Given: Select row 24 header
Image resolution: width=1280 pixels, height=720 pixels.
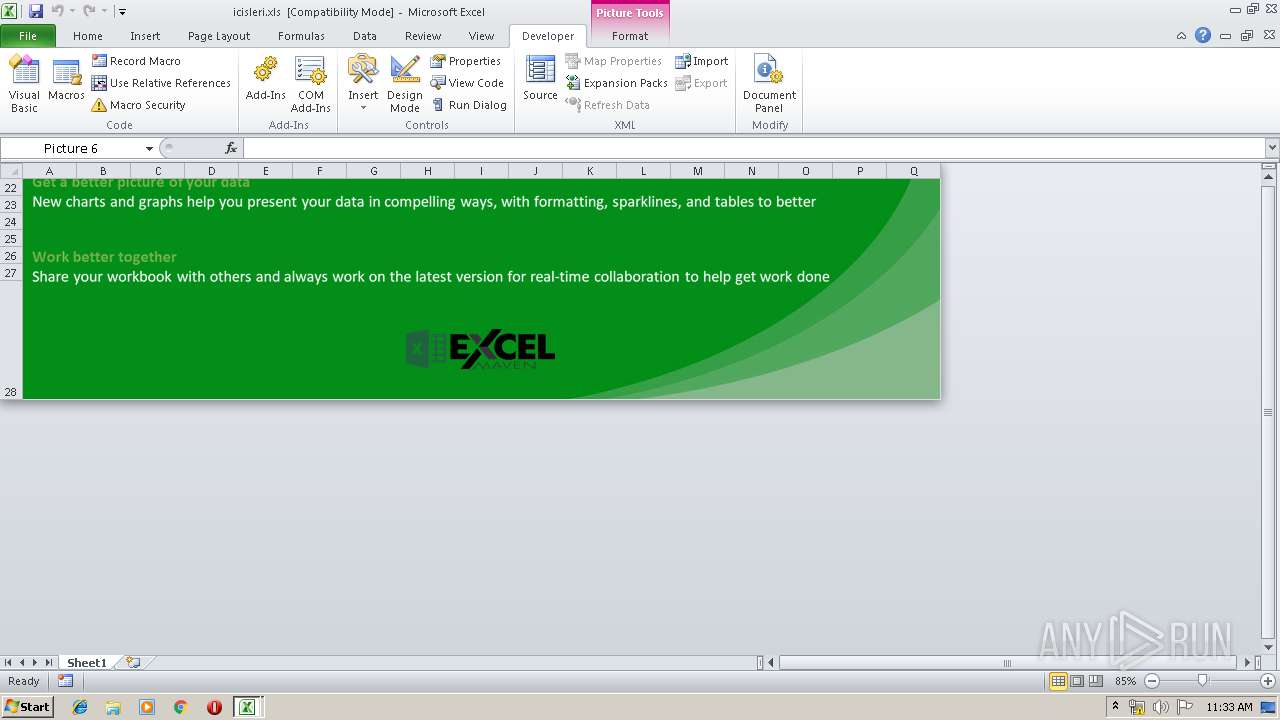Looking at the screenshot, I should [11, 221].
